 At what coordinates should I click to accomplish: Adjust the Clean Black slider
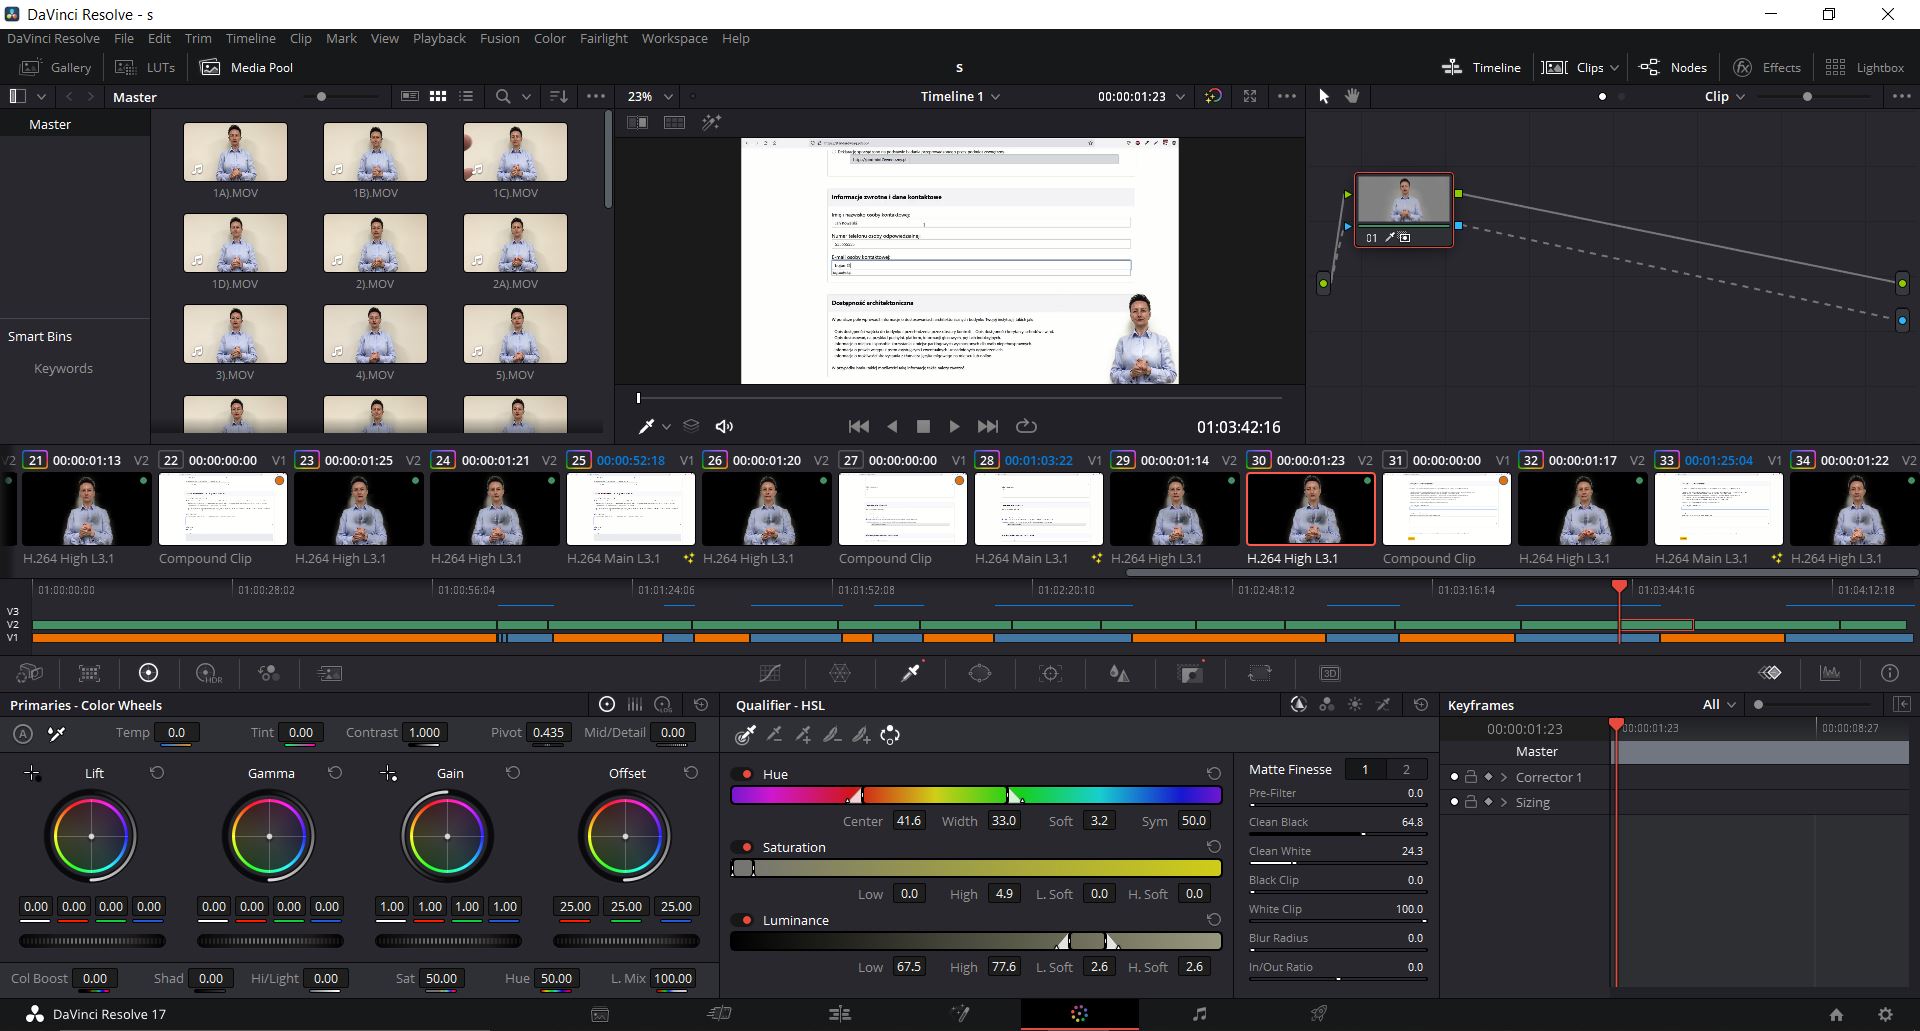pos(1336,833)
